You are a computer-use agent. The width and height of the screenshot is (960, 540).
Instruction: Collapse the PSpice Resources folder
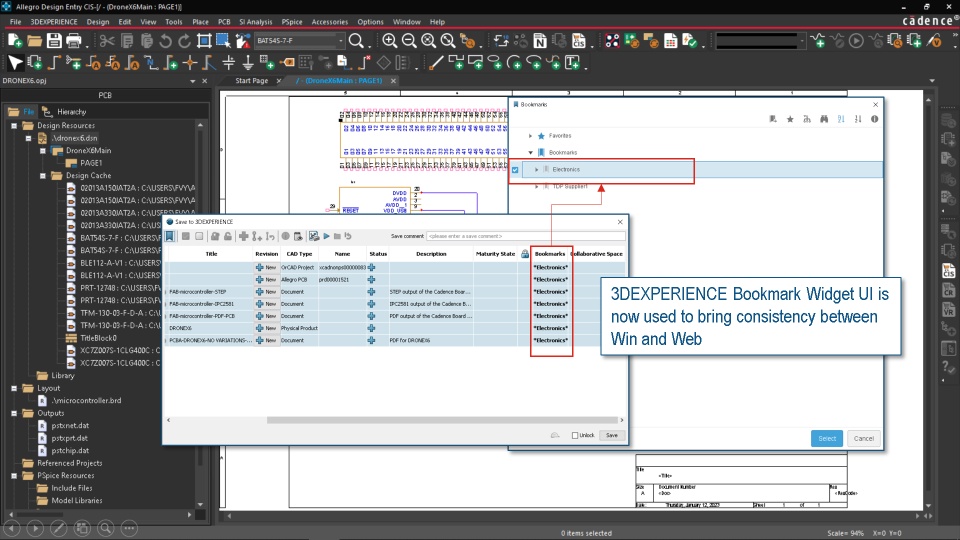[x=14, y=476]
